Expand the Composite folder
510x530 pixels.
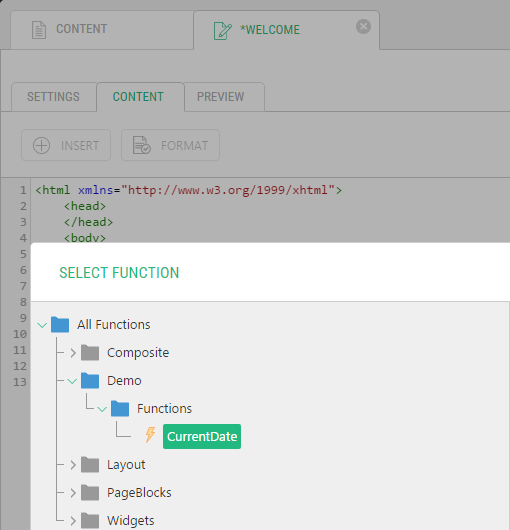[73, 353]
